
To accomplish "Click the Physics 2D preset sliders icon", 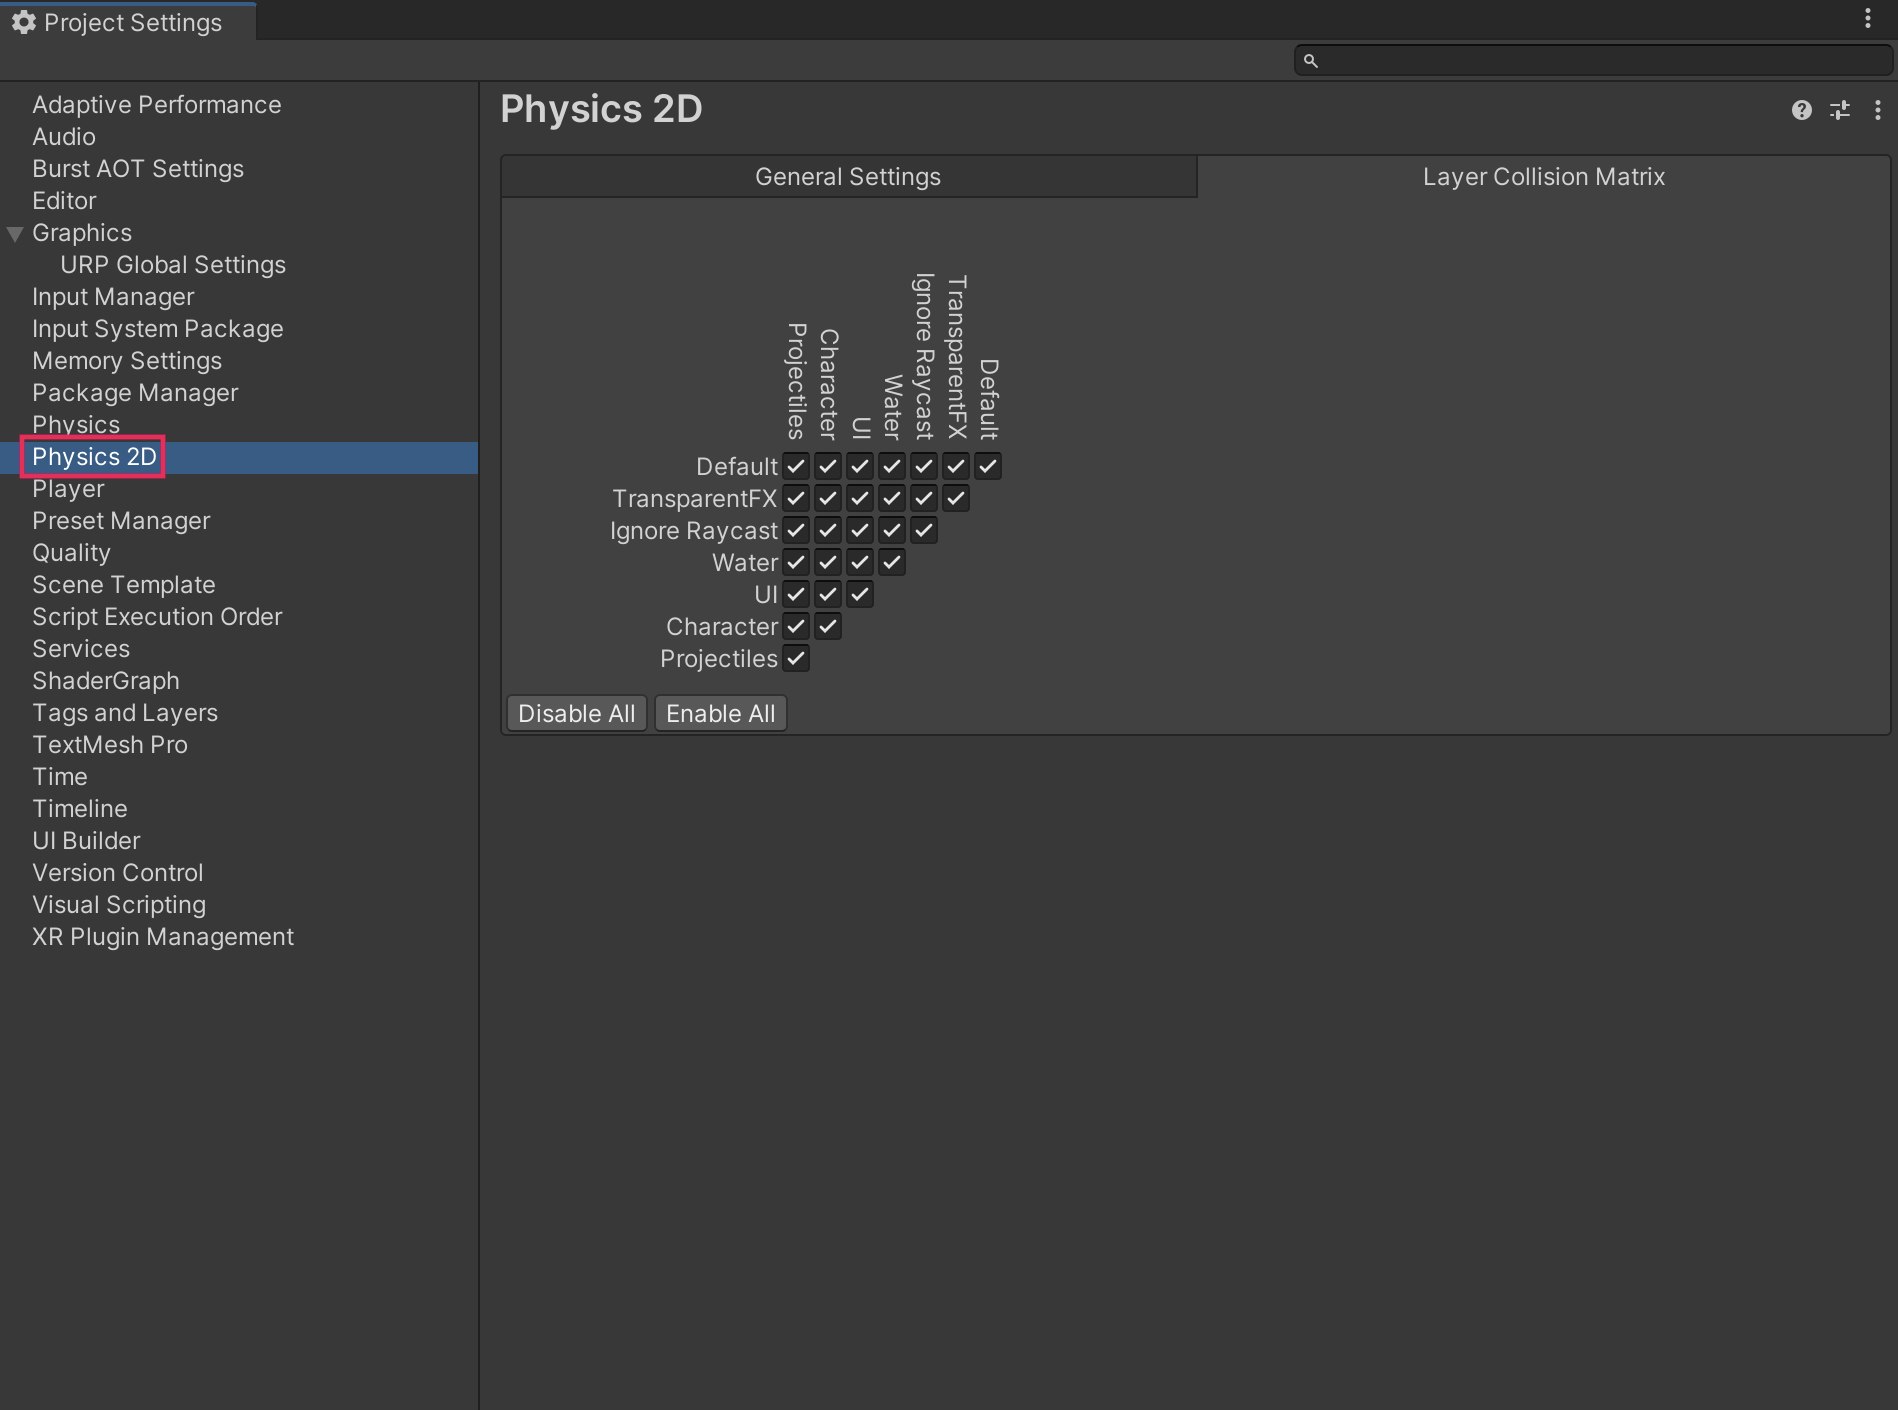I will tap(1839, 110).
